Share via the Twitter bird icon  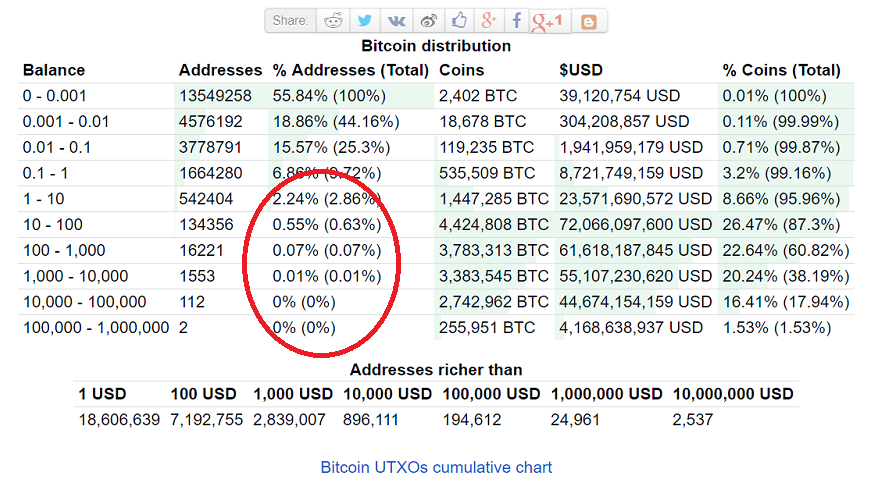point(364,21)
